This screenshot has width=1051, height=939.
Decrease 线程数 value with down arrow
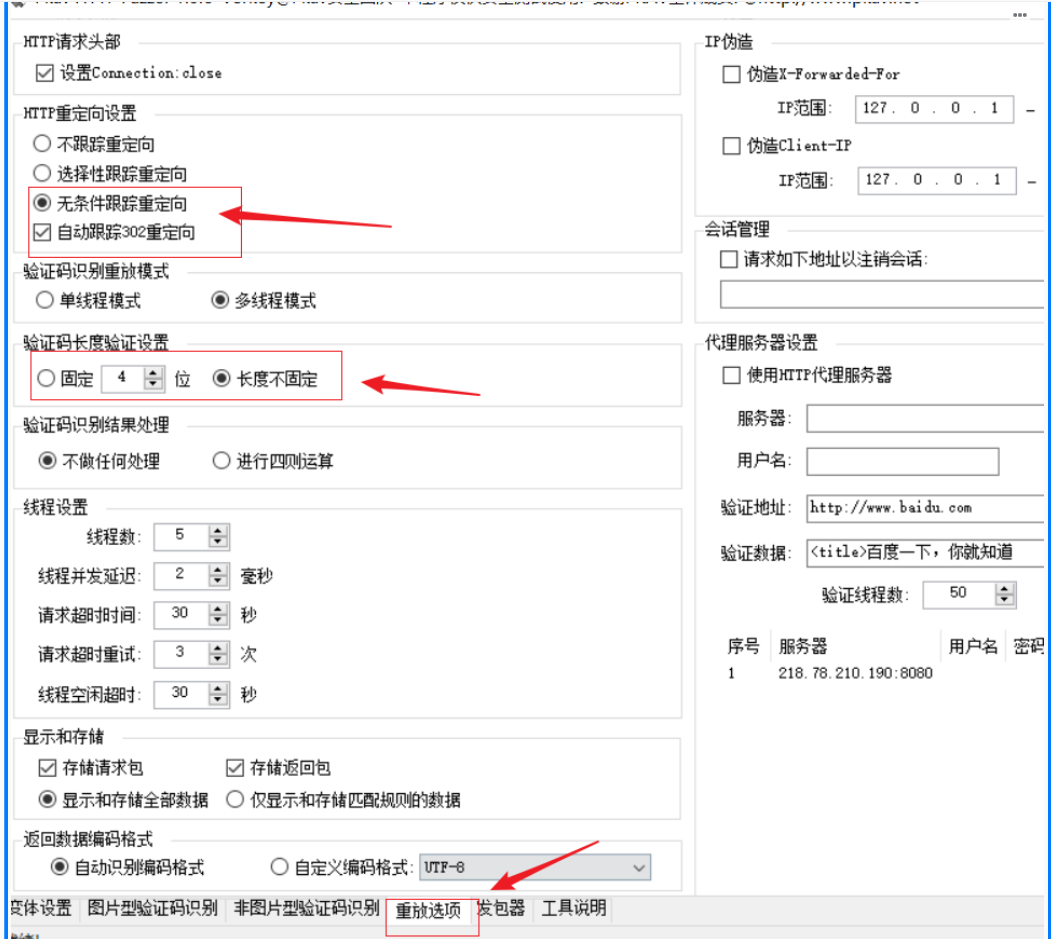click(218, 542)
